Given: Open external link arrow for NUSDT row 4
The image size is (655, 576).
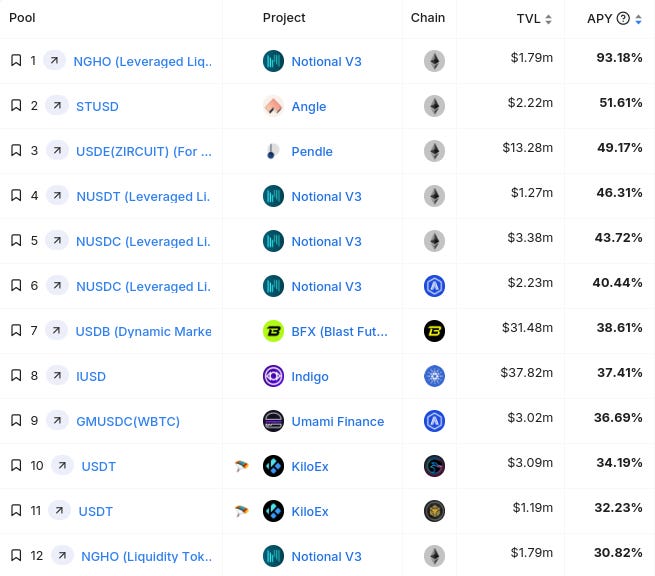Looking at the screenshot, I should pos(57,195).
